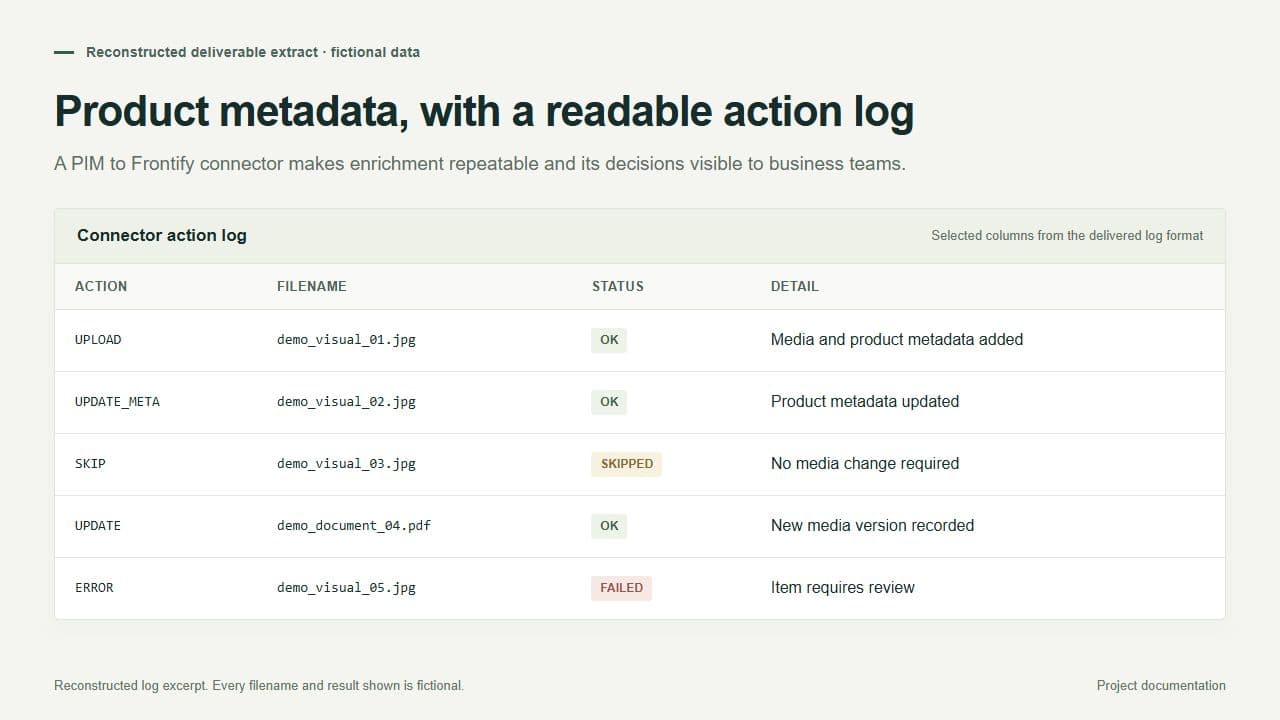Click the ACTION column header
Viewport: 1280px width, 720px height.
[x=101, y=286]
